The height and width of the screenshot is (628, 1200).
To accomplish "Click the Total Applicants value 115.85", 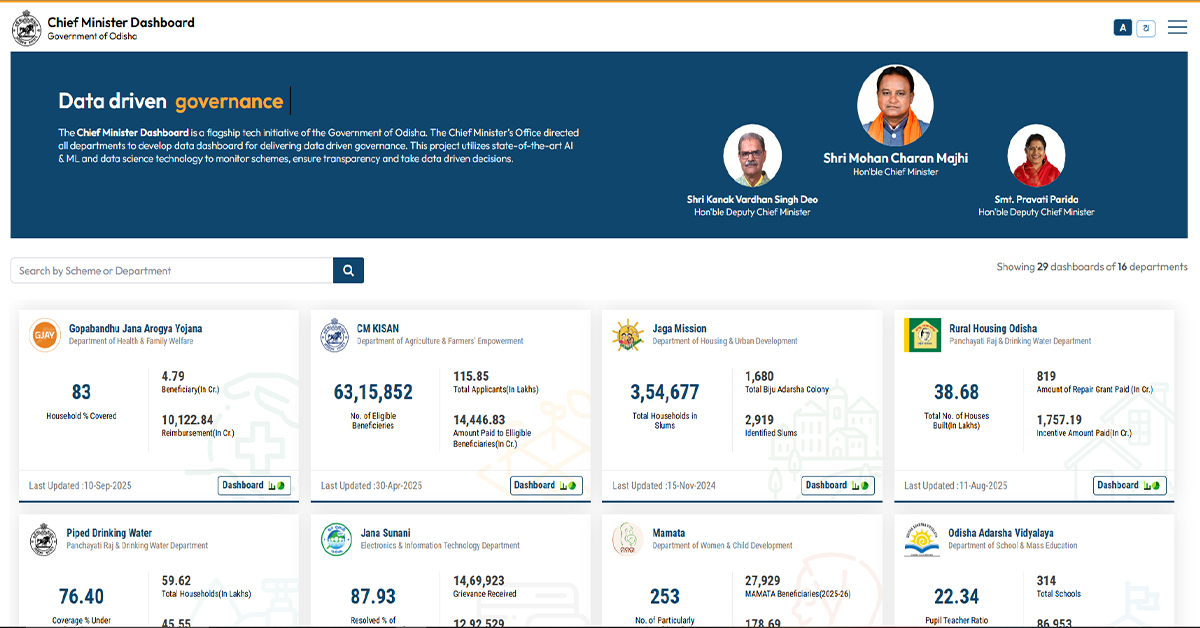I will (x=471, y=376).
